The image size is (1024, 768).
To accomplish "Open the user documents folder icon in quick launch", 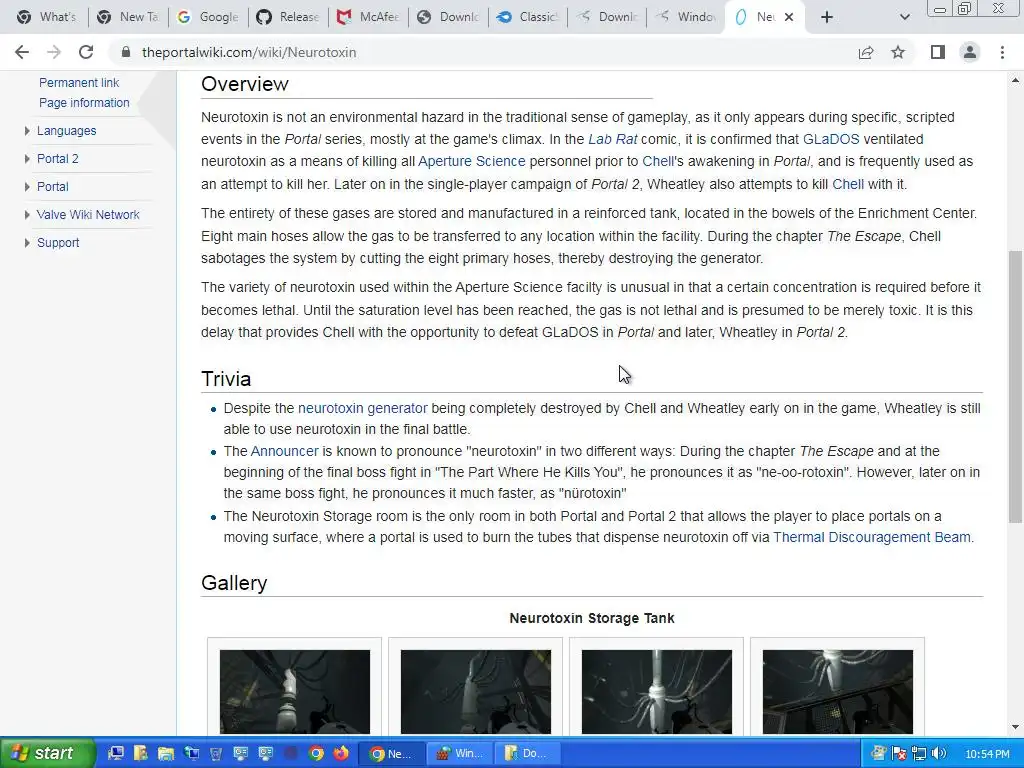I will pos(140,753).
